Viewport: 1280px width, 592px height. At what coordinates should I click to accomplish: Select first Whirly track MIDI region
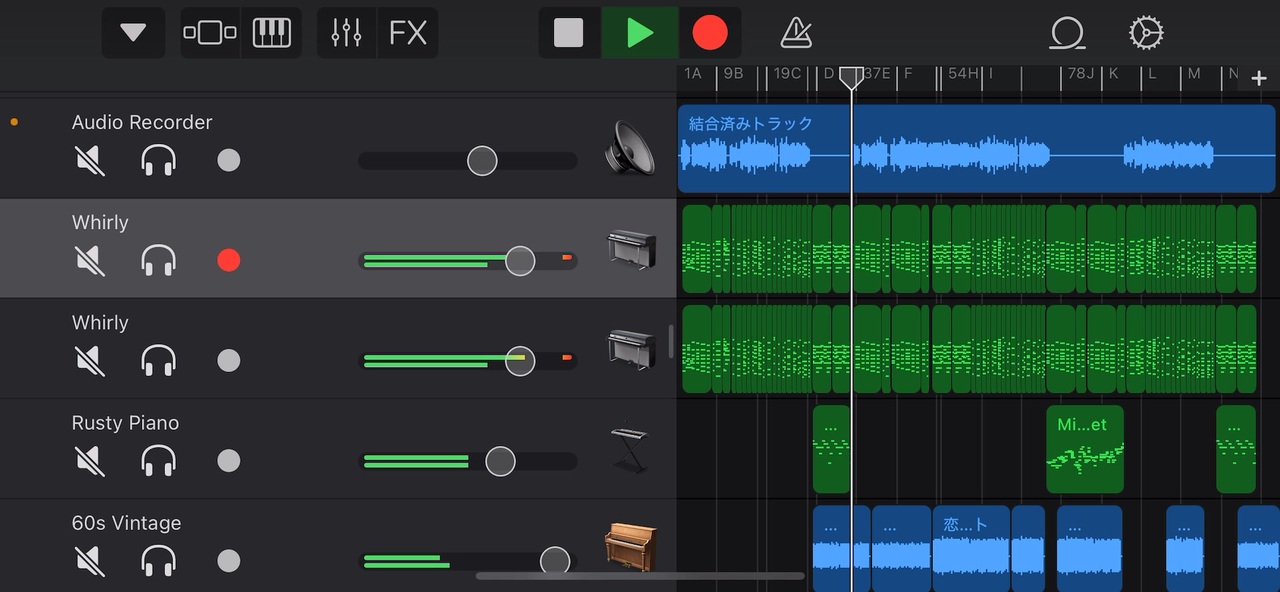969,249
